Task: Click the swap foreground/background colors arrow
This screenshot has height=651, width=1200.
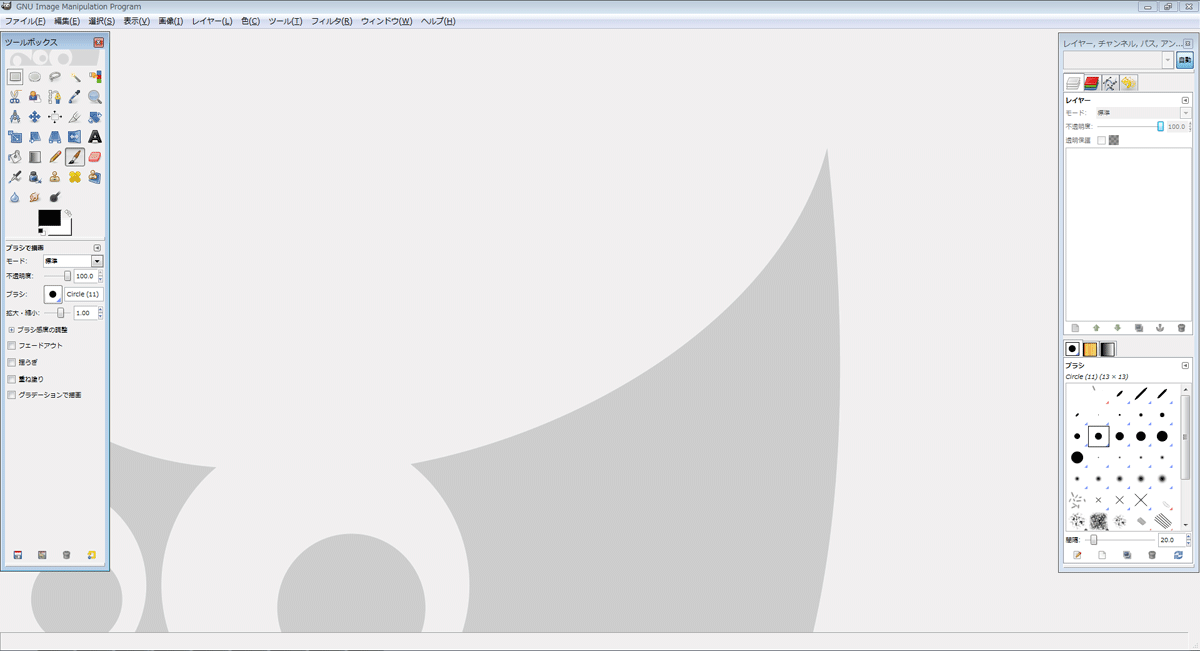Action: pyautogui.click(x=68, y=213)
